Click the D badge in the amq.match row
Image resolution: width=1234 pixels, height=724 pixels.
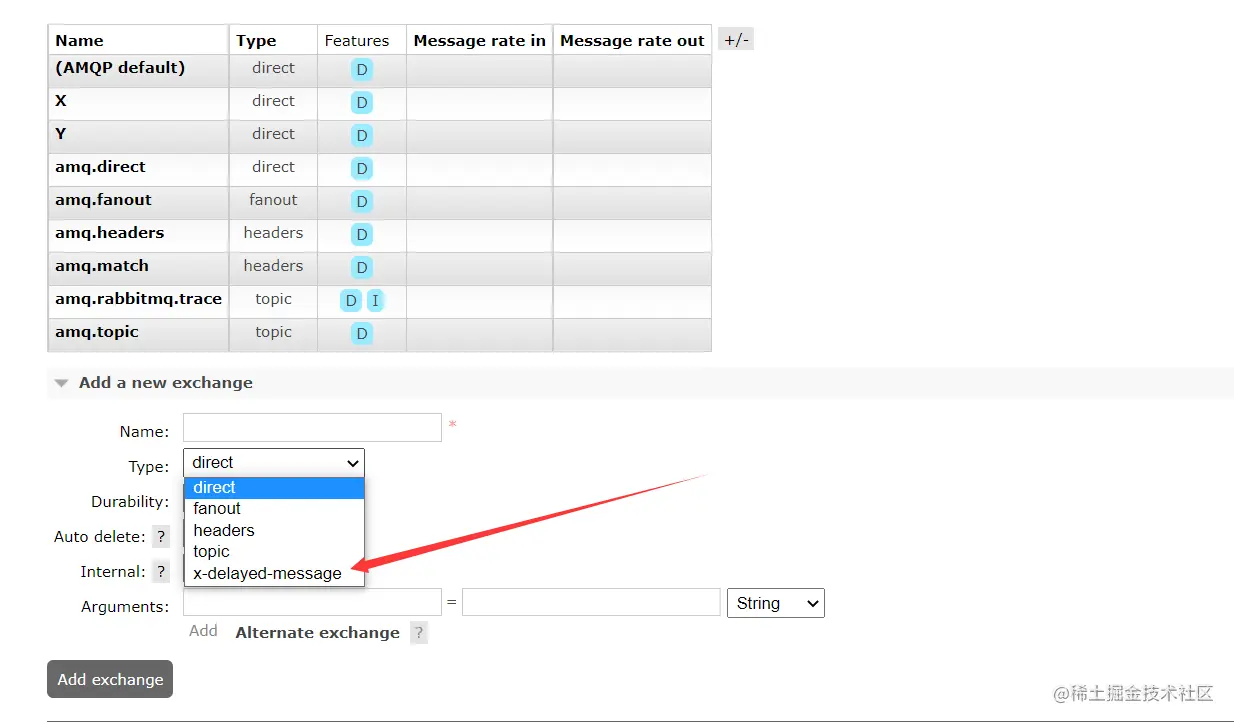[362, 267]
